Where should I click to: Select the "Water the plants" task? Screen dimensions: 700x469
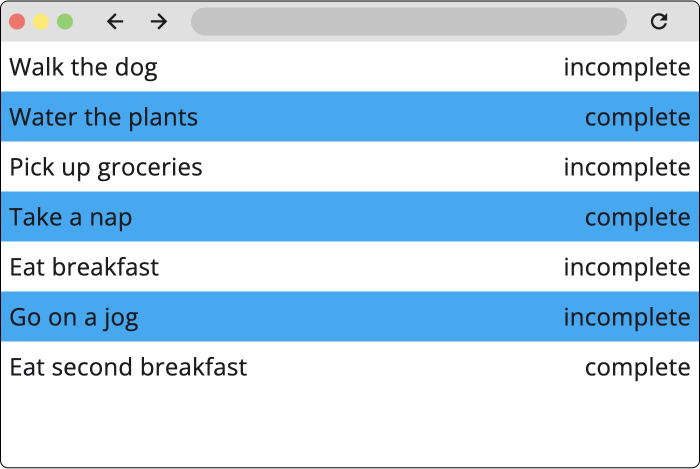pyautogui.click(x=104, y=117)
